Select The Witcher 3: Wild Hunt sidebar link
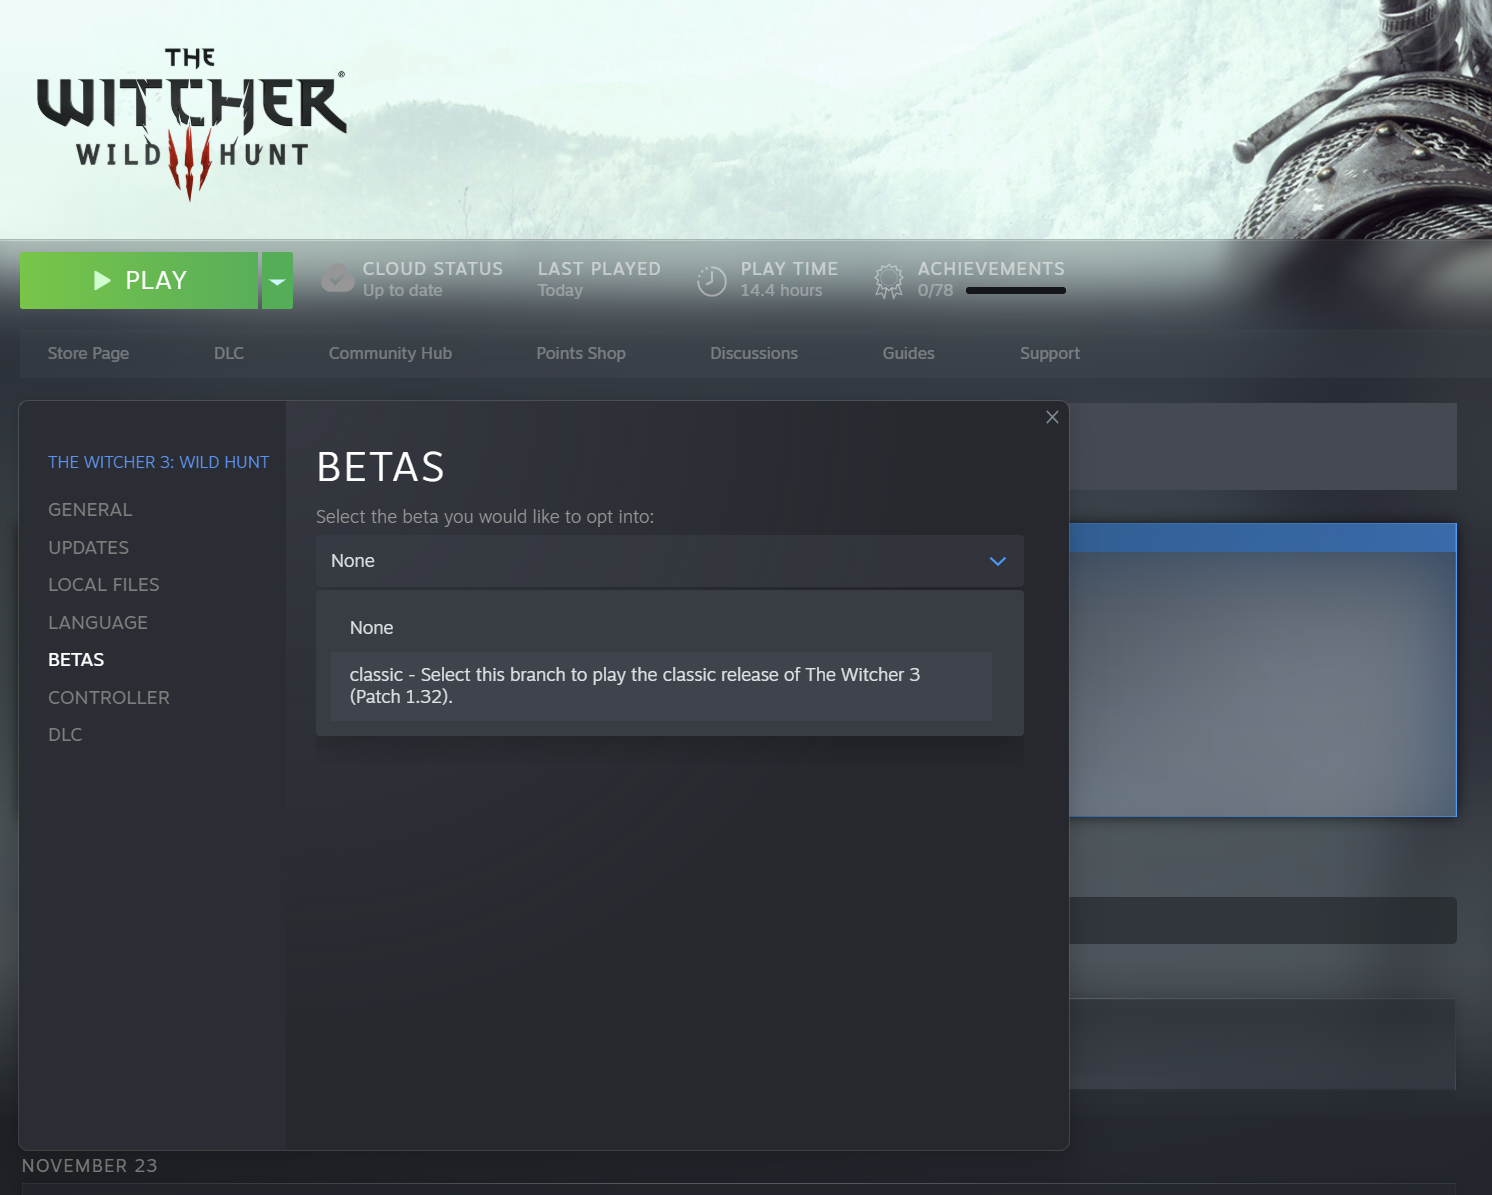This screenshot has height=1195, width=1492. (x=158, y=462)
